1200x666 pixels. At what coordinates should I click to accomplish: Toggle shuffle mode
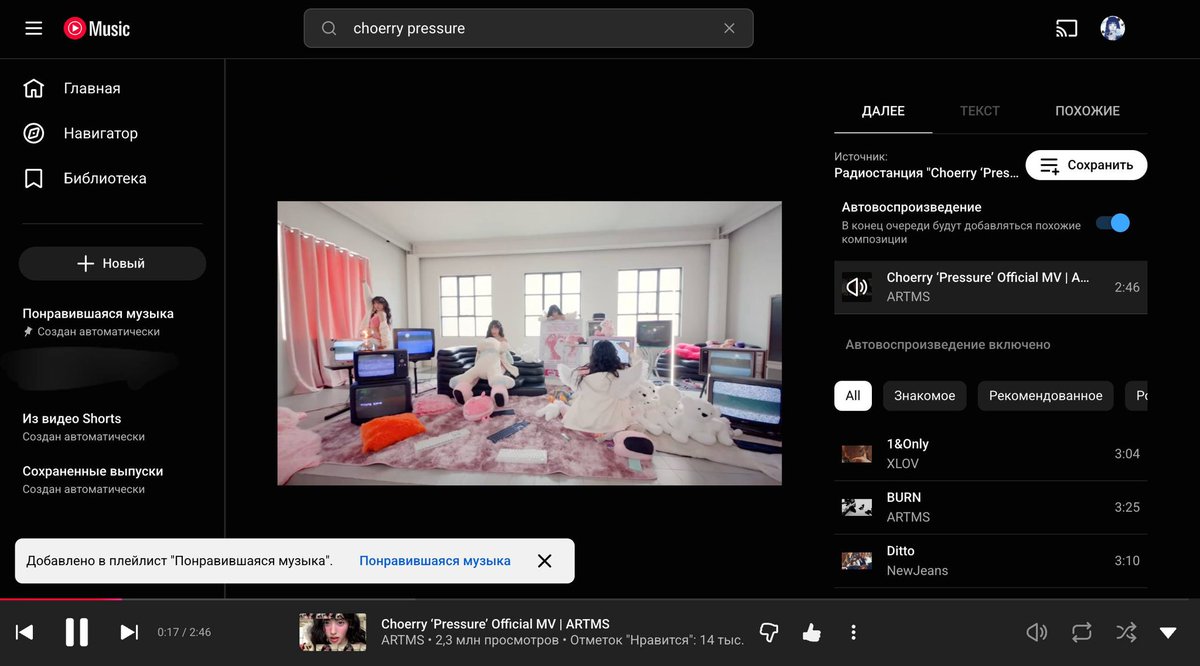click(x=1126, y=632)
